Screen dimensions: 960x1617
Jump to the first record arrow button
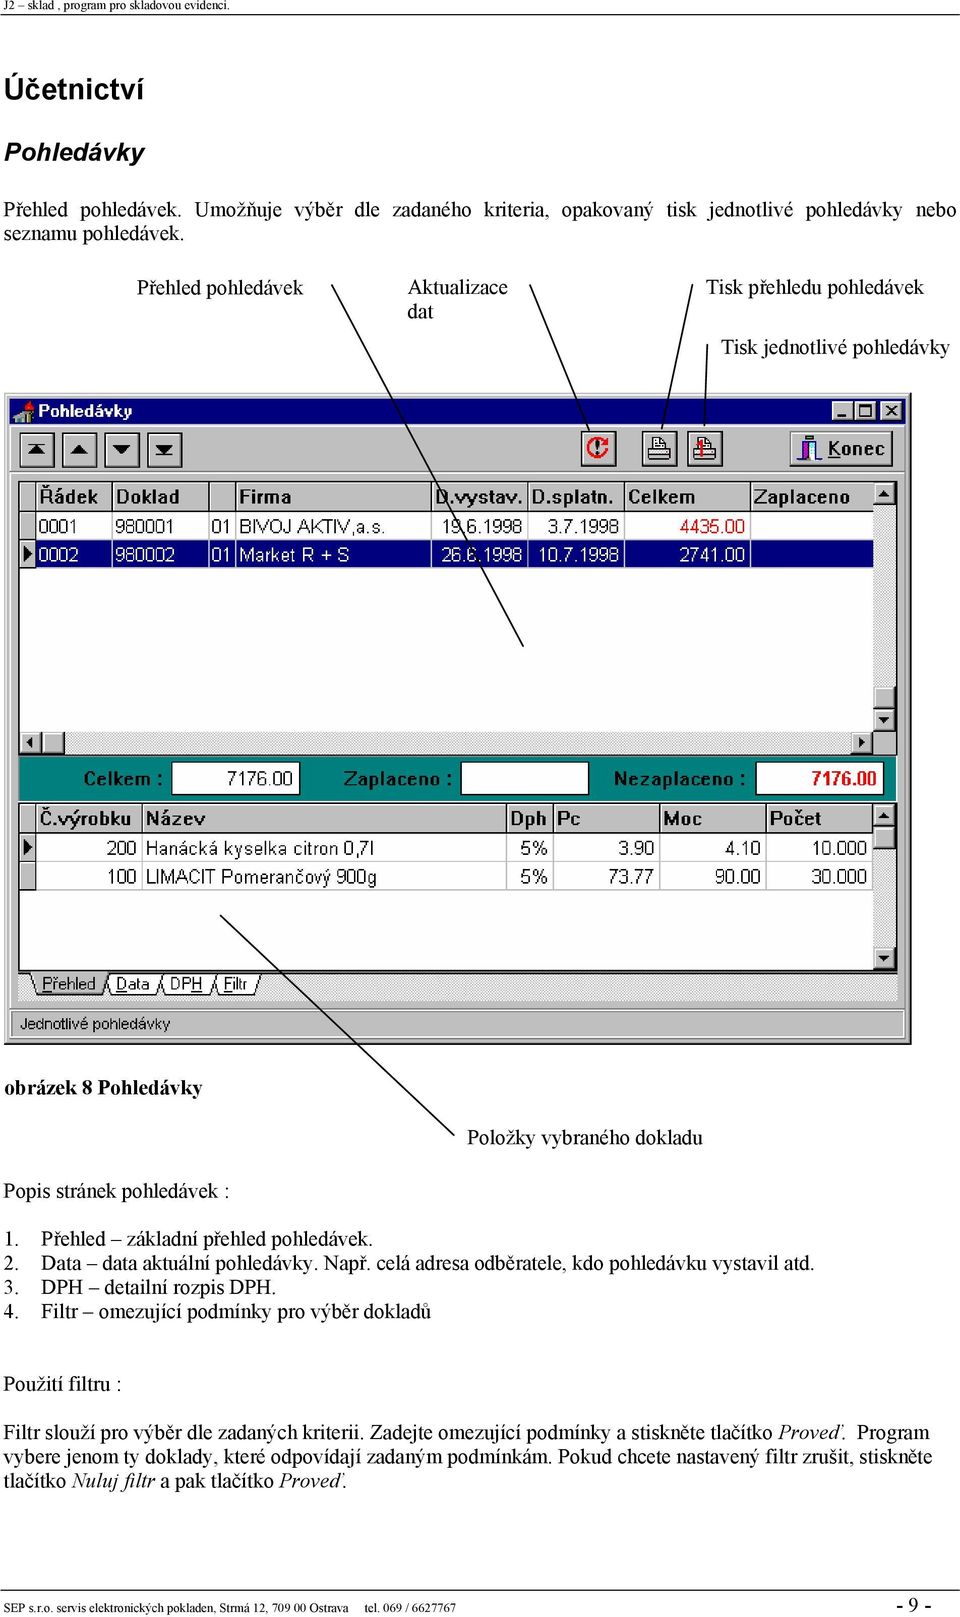[36, 450]
